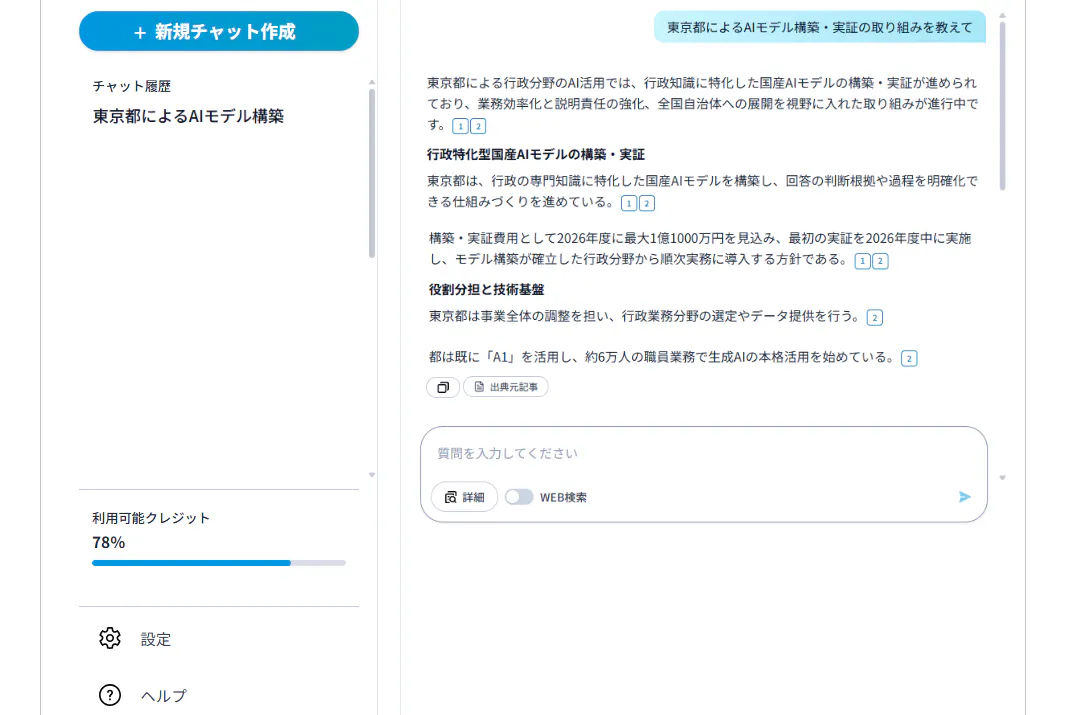Send the message with arrow icon
Screen dimensions: 1074x715
coord(964,497)
